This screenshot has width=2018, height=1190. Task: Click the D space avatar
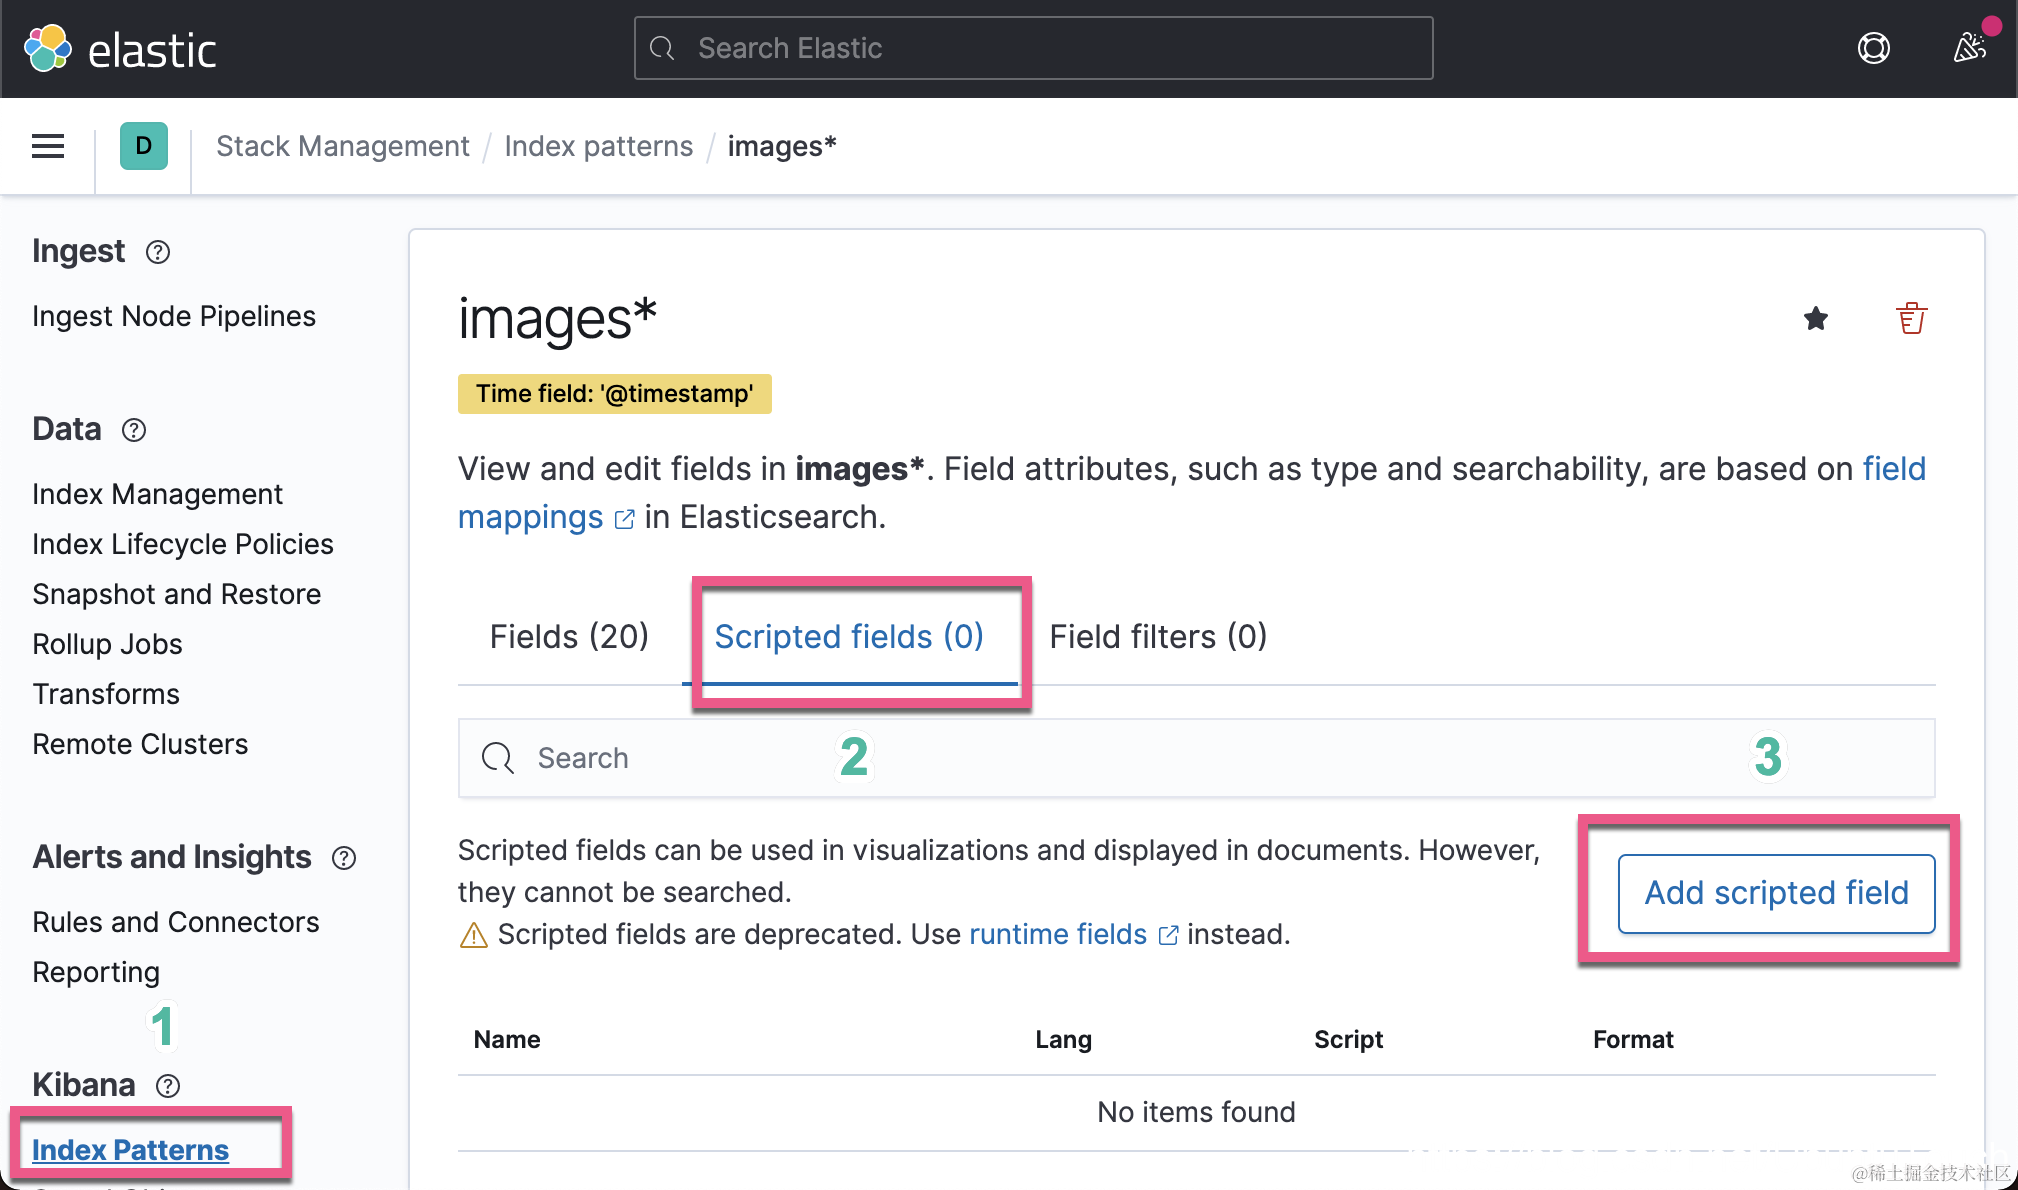[143, 146]
